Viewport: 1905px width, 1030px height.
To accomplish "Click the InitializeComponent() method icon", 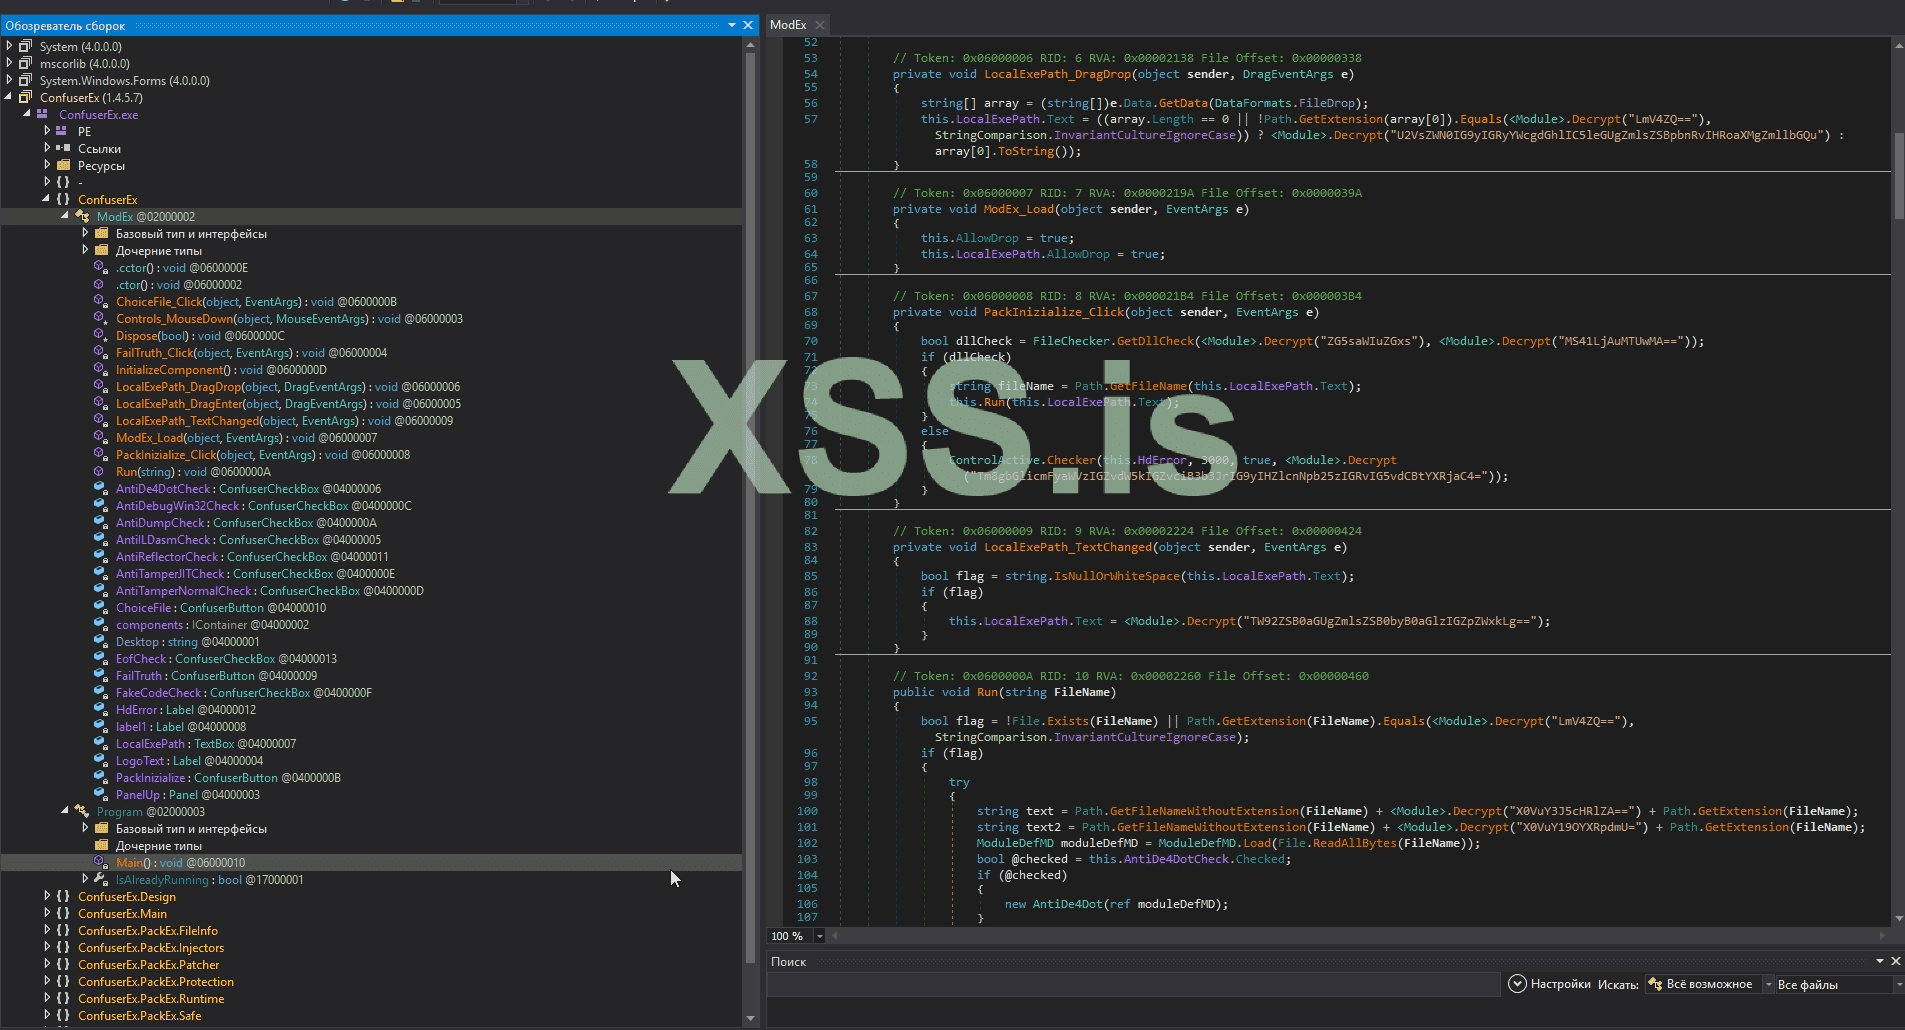I will coord(100,369).
